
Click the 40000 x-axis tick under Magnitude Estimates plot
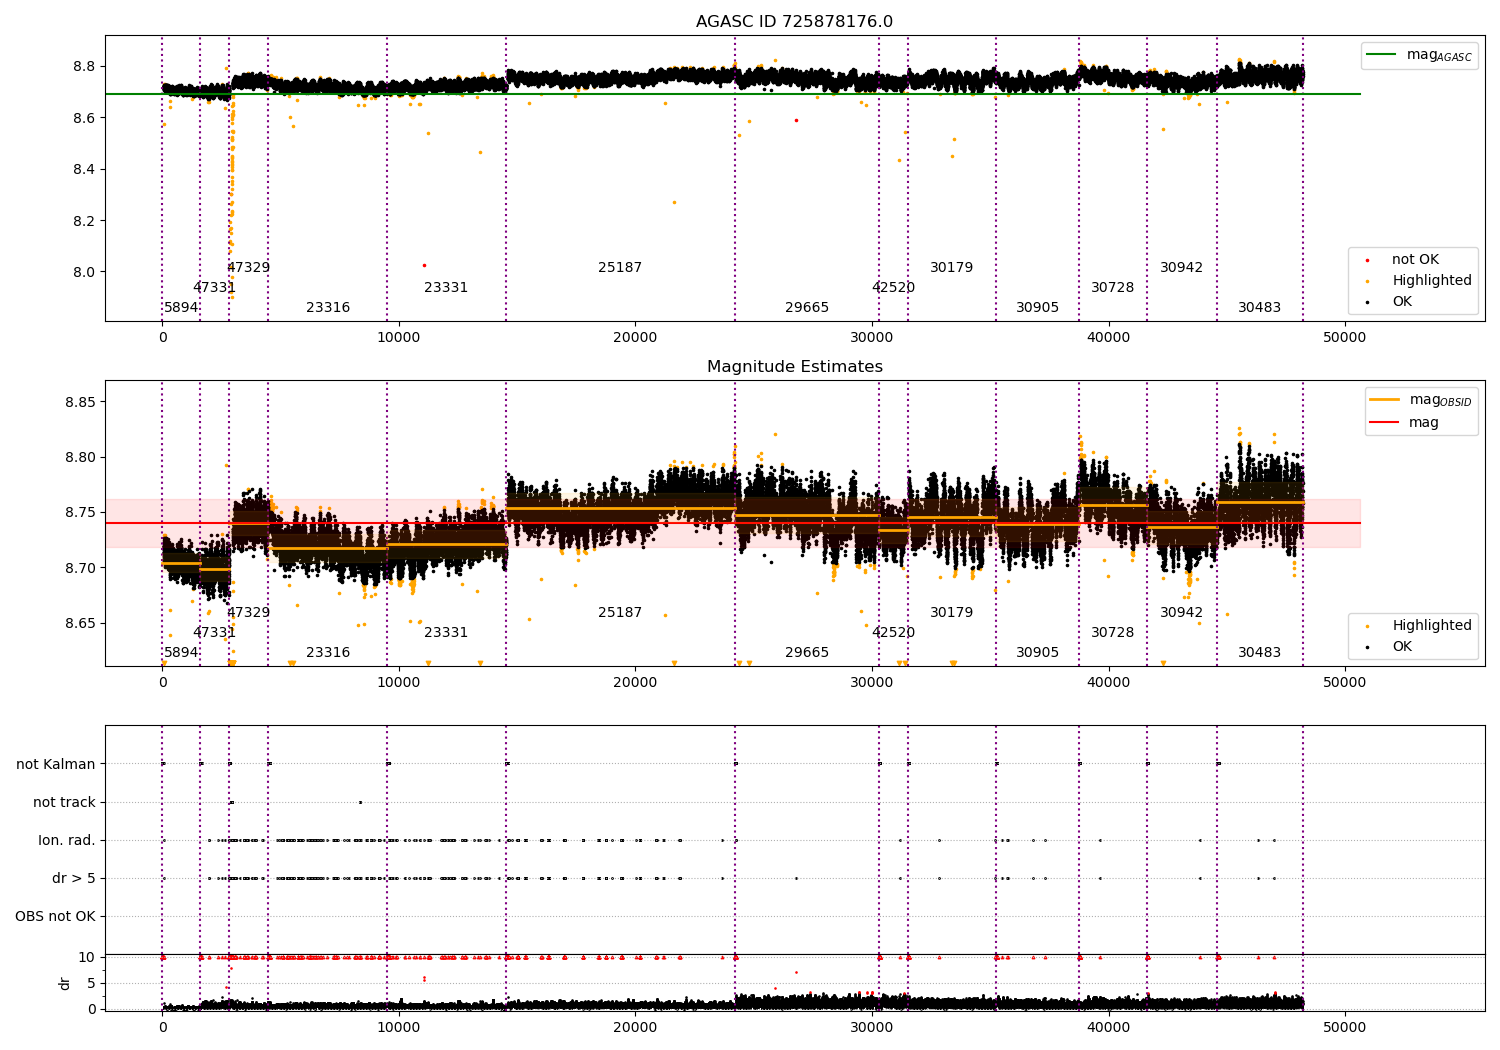(x=1108, y=683)
